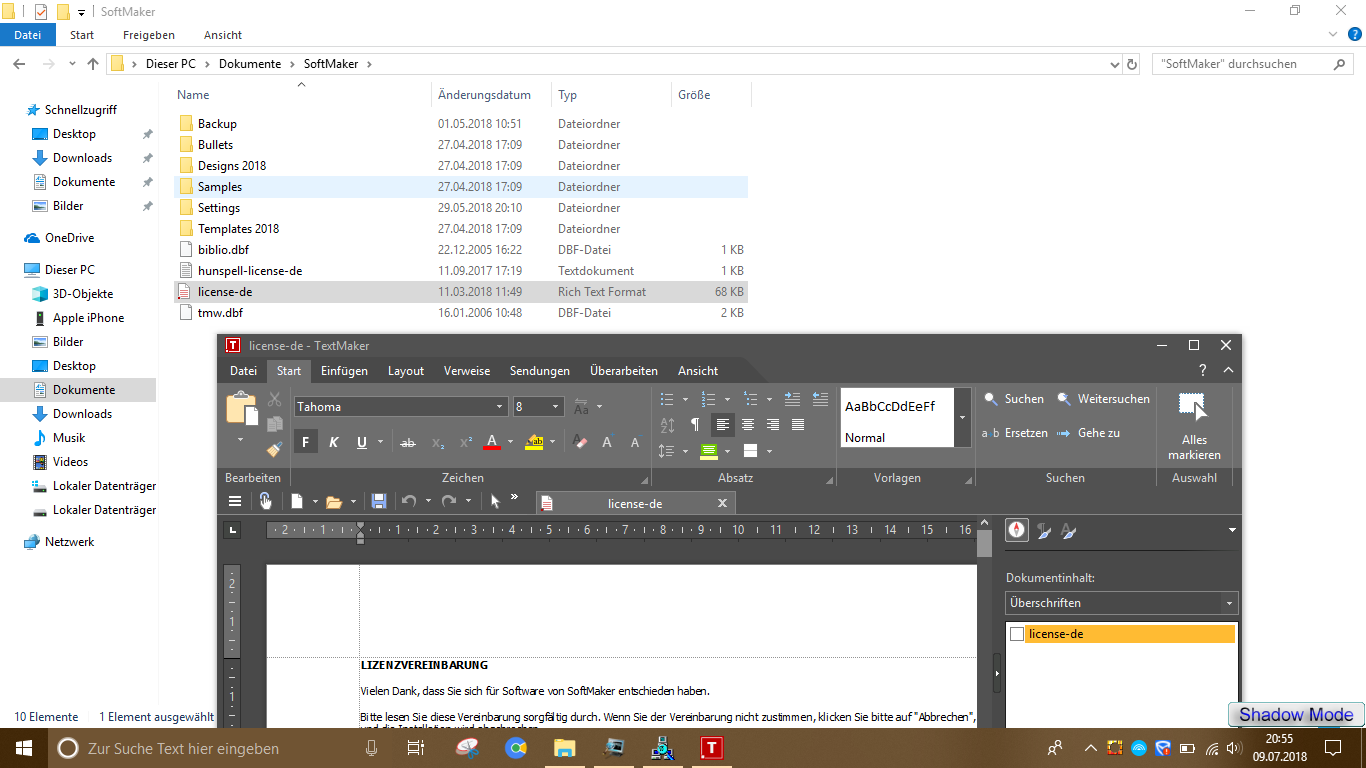The height and width of the screenshot is (768, 1366).
Task: Click the yellow text highlight color
Action: click(534, 442)
